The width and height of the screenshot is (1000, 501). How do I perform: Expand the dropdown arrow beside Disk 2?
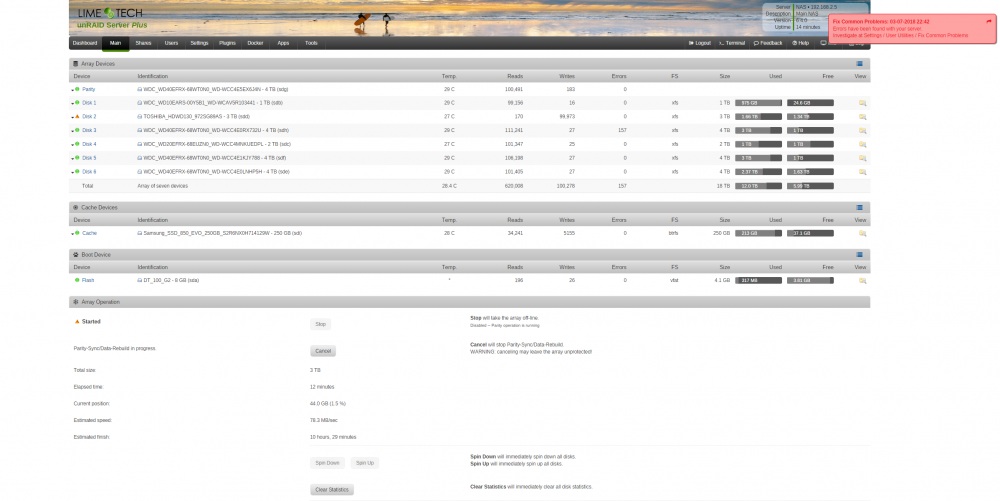72,118
